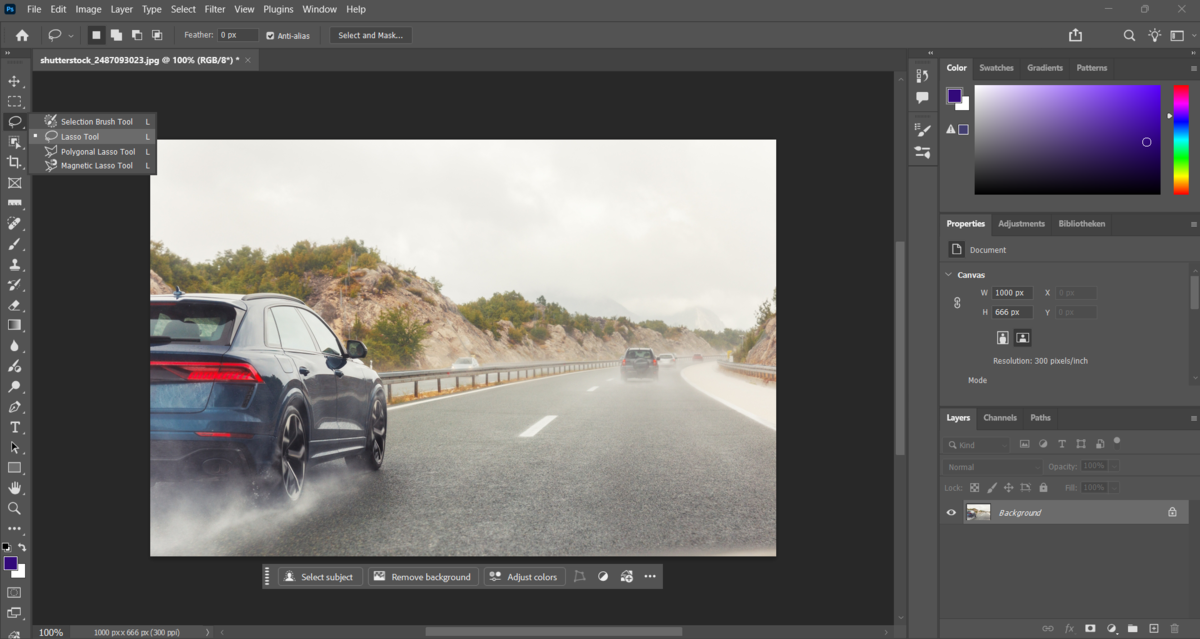Click Link layers icon

[1048, 628]
